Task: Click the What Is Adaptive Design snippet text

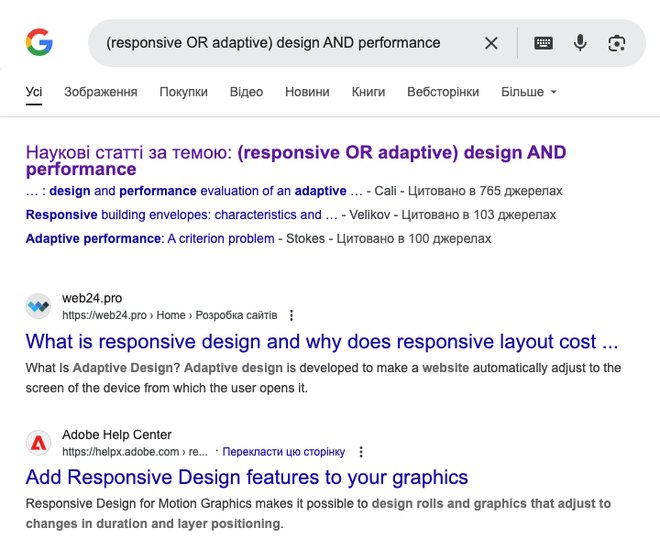Action: [323, 378]
